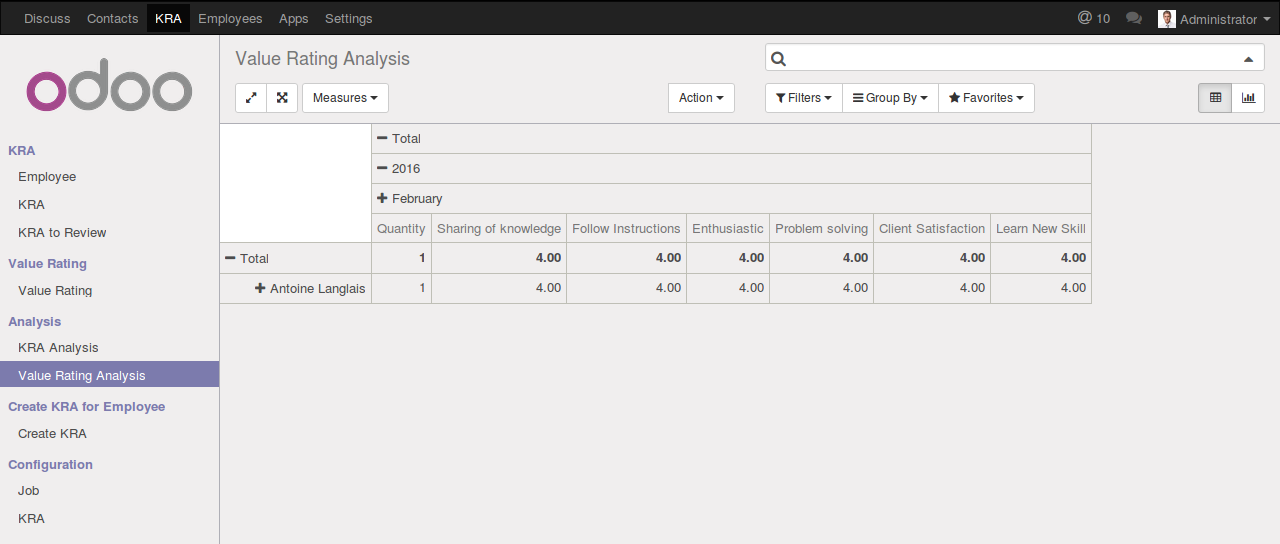Switch to bar graph view icon
Screen dimensions: 1280x544
click(1248, 98)
